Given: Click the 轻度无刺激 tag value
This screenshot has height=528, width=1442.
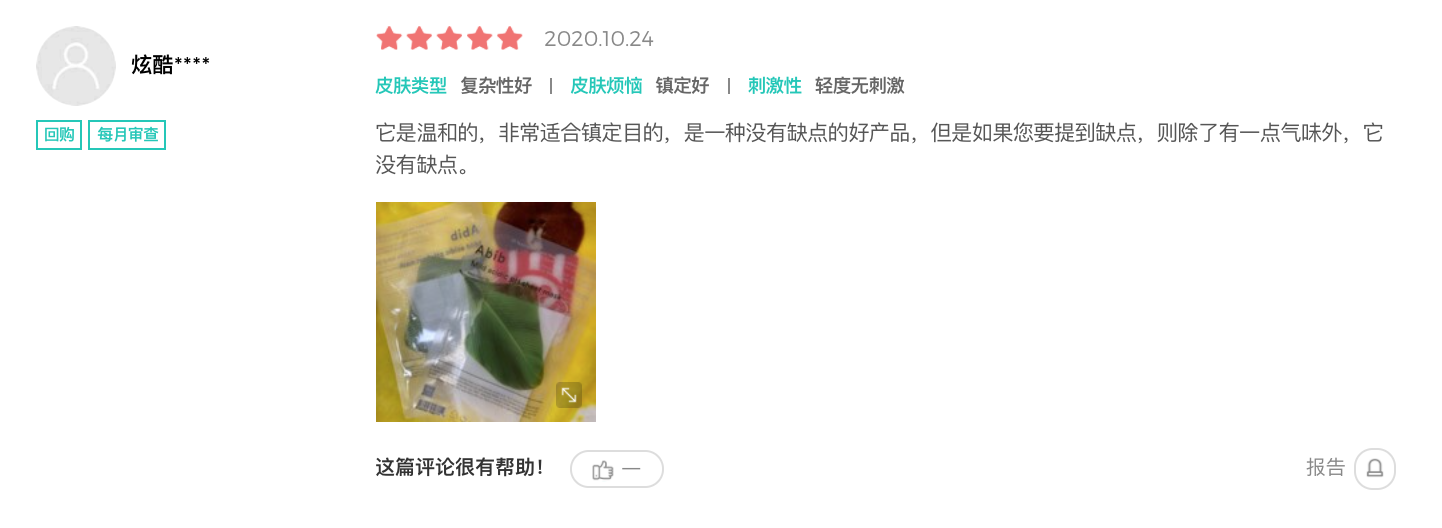Looking at the screenshot, I should (x=860, y=86).
